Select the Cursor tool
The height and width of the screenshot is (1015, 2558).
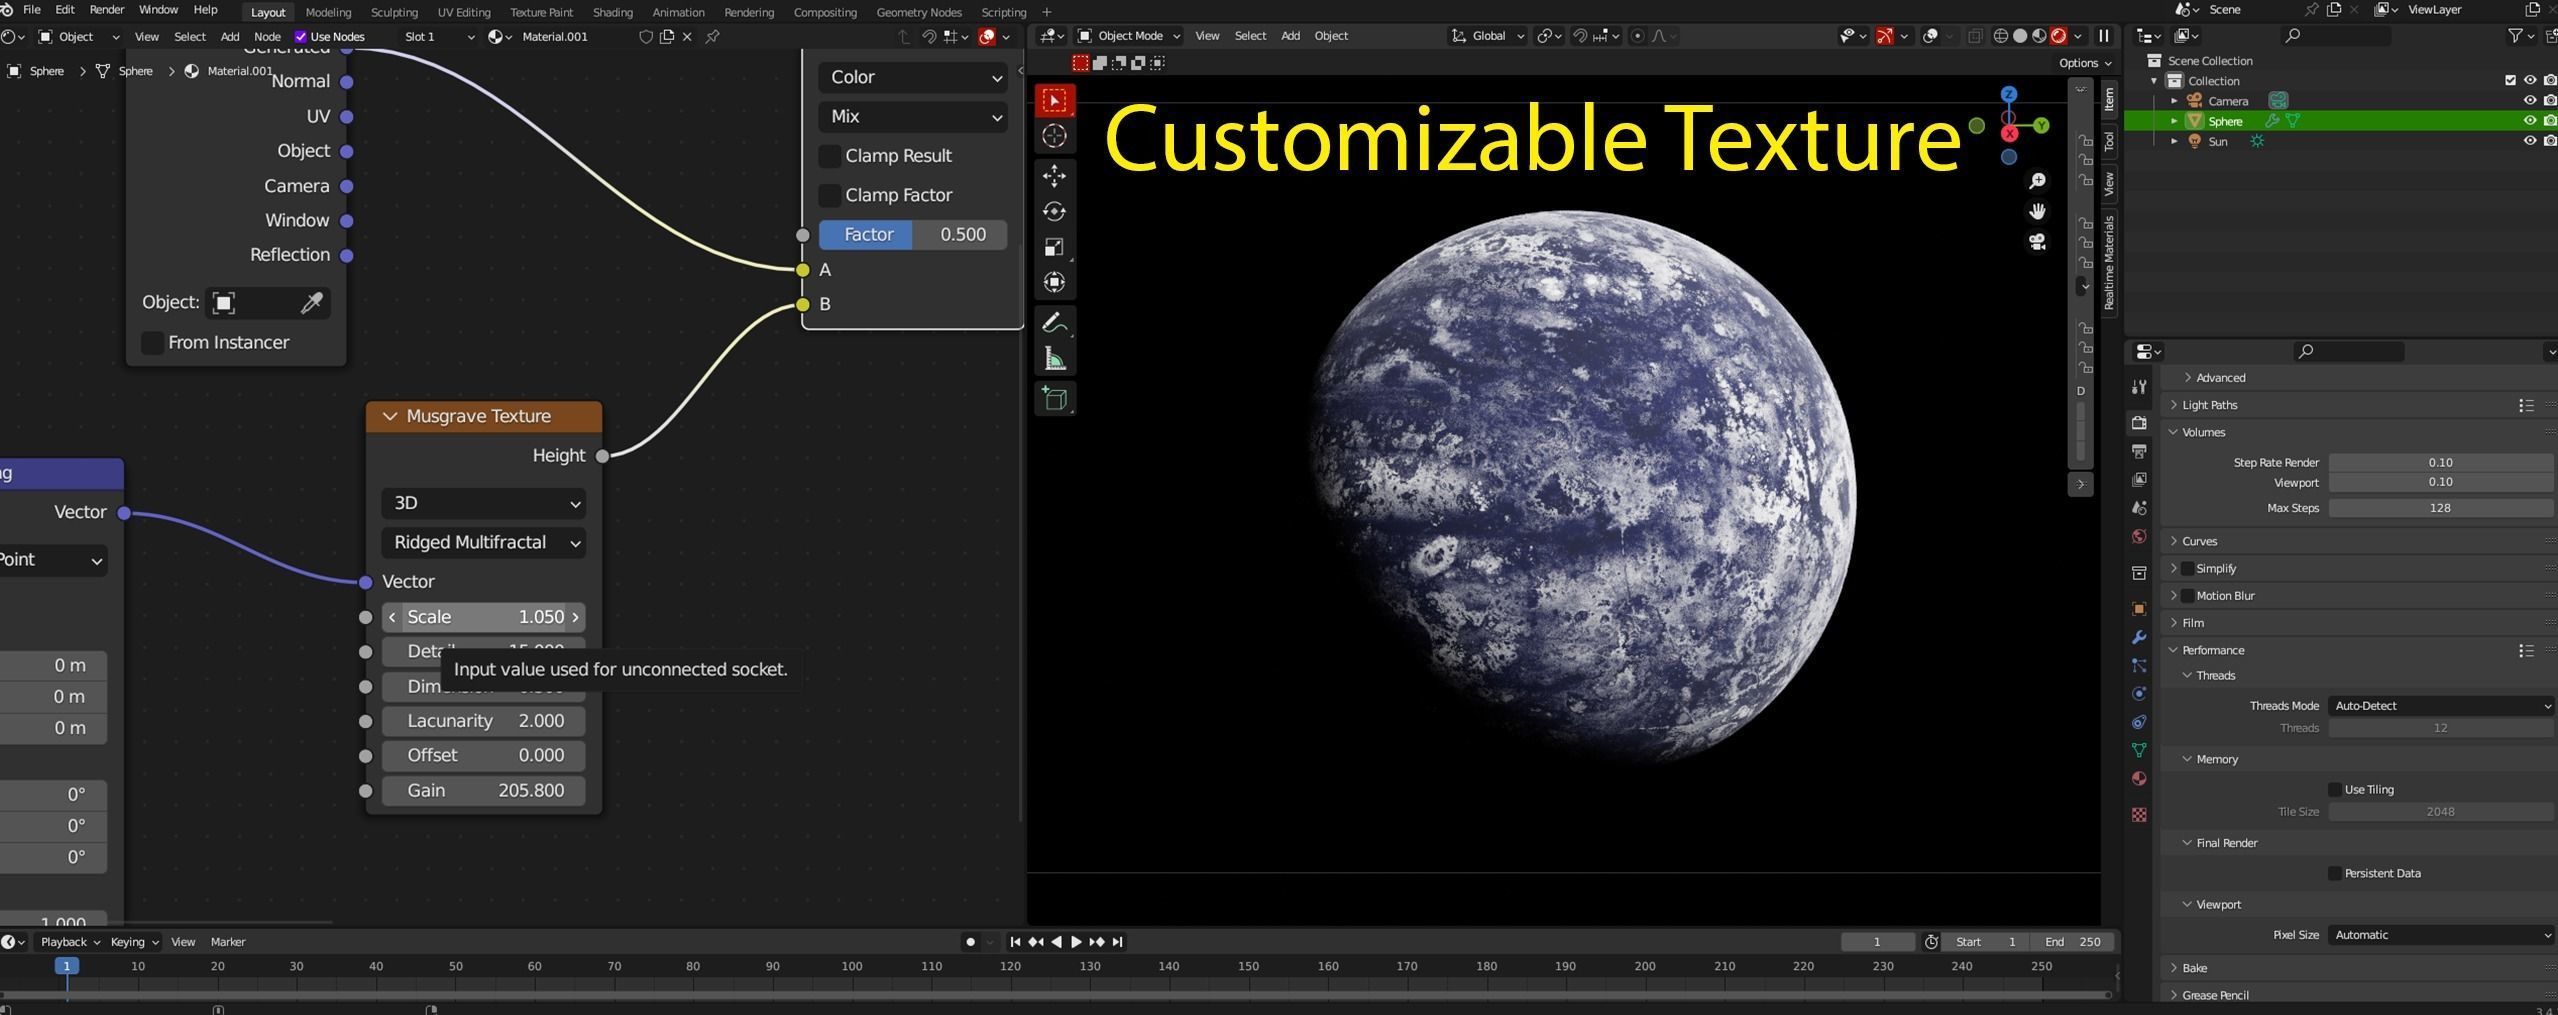click(1054, 136)
